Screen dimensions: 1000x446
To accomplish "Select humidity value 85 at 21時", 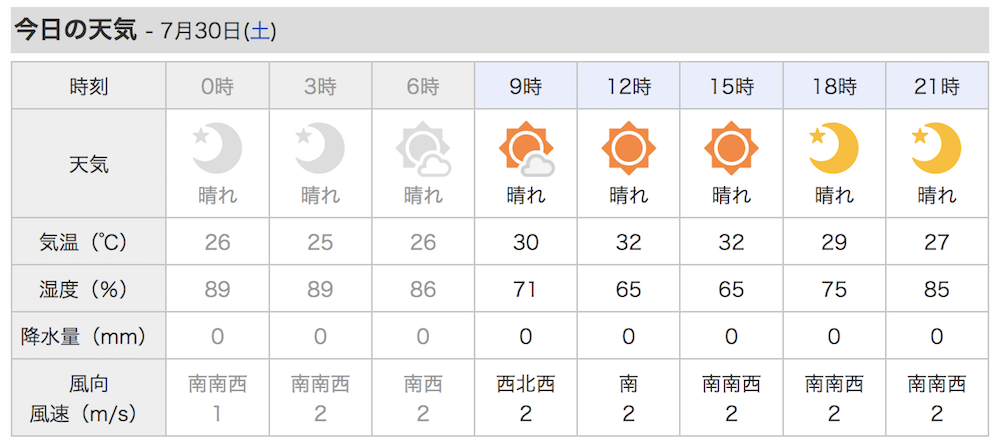I will (936, 290).
